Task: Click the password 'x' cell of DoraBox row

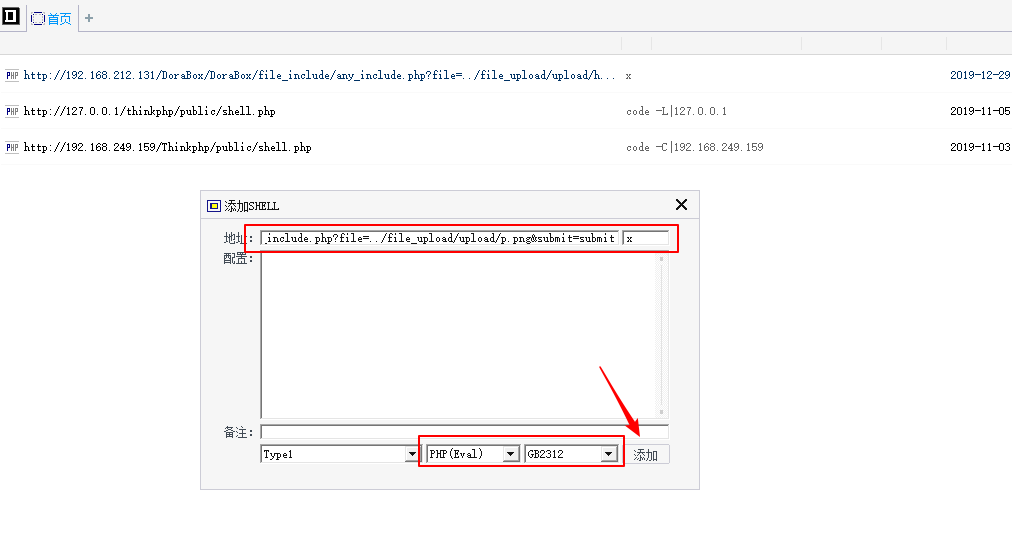Action: click(x=629, y=76)
